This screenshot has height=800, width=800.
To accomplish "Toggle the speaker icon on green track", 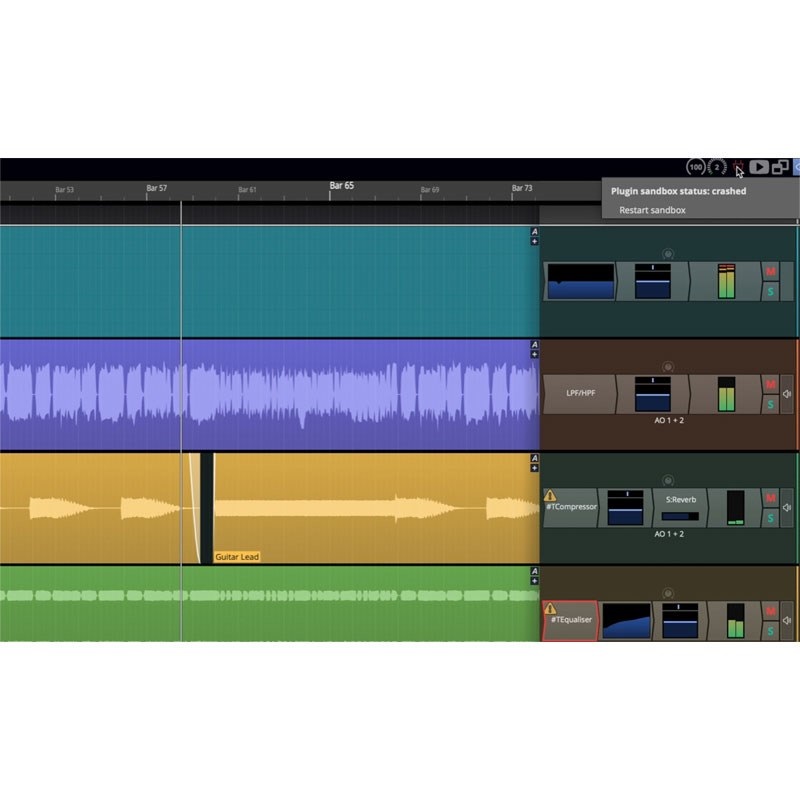I will 787,620.
